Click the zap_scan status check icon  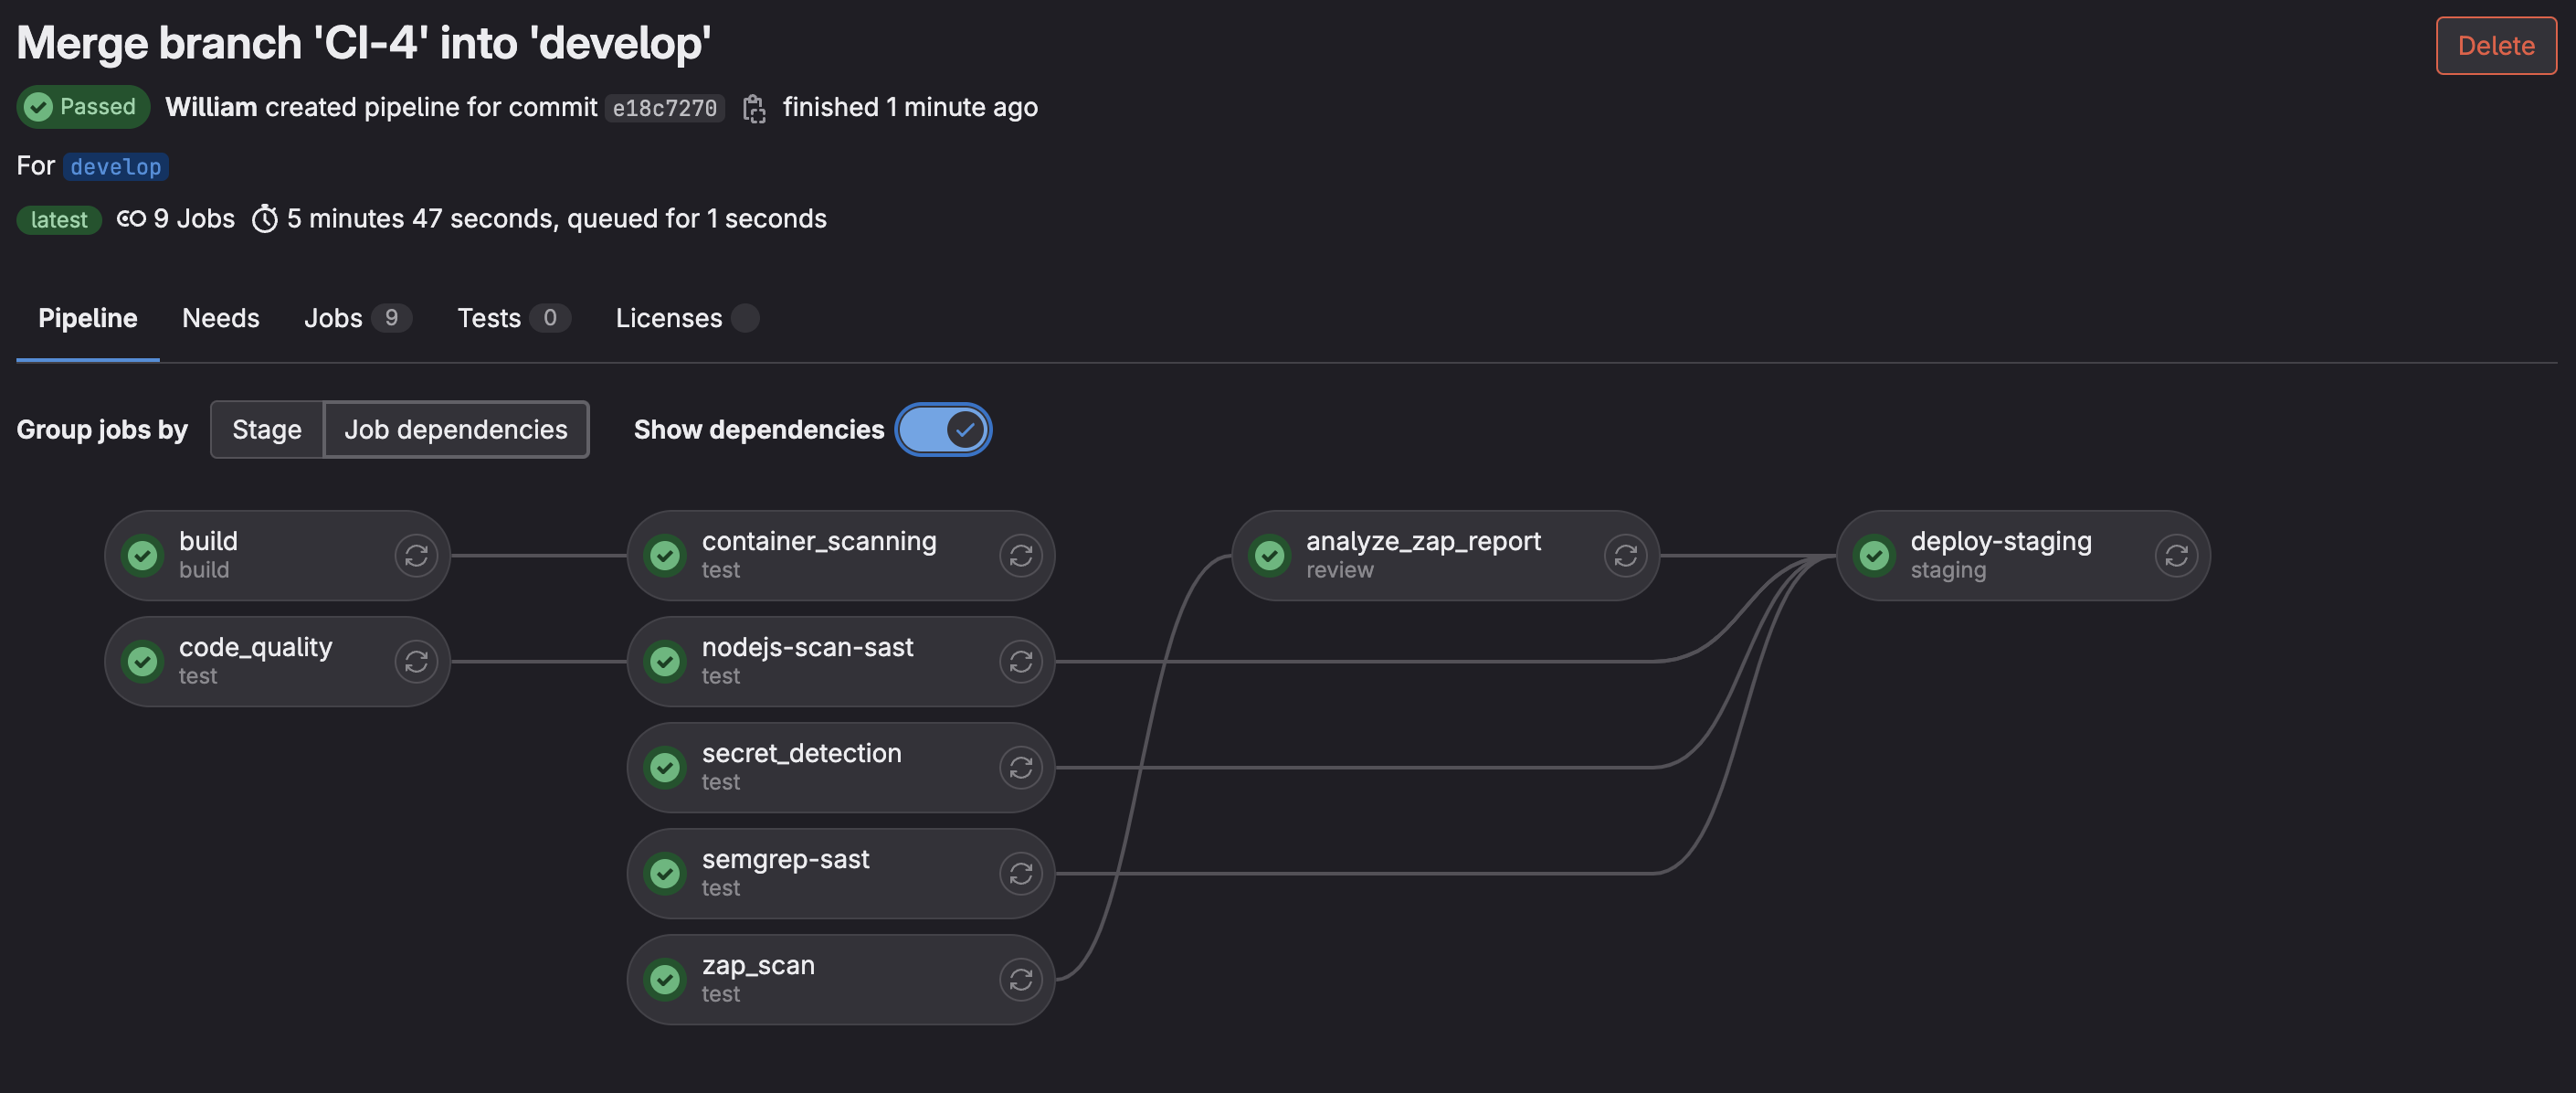(x=665, y=979)
